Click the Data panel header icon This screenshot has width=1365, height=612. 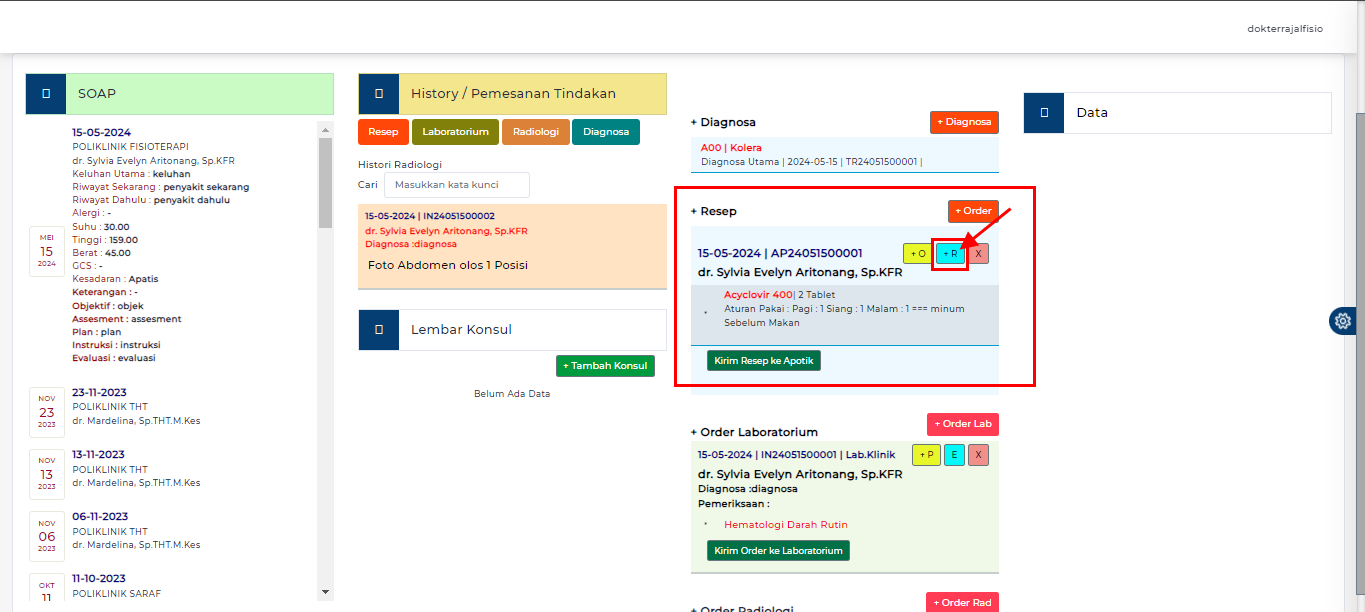click(x=1043, y=113)
